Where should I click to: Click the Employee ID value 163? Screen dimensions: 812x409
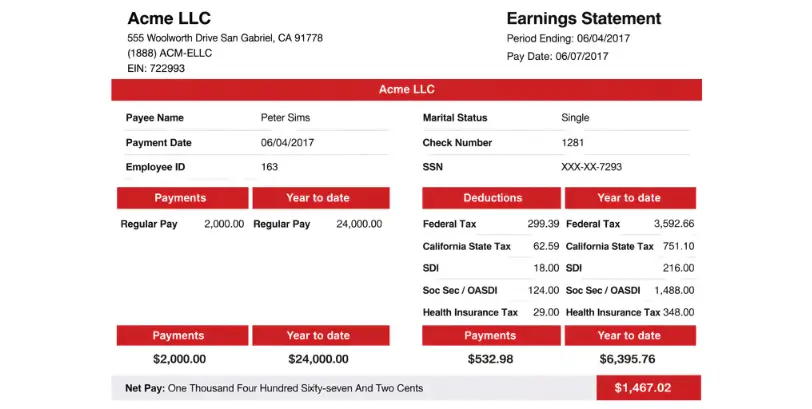tap(269, 167)
